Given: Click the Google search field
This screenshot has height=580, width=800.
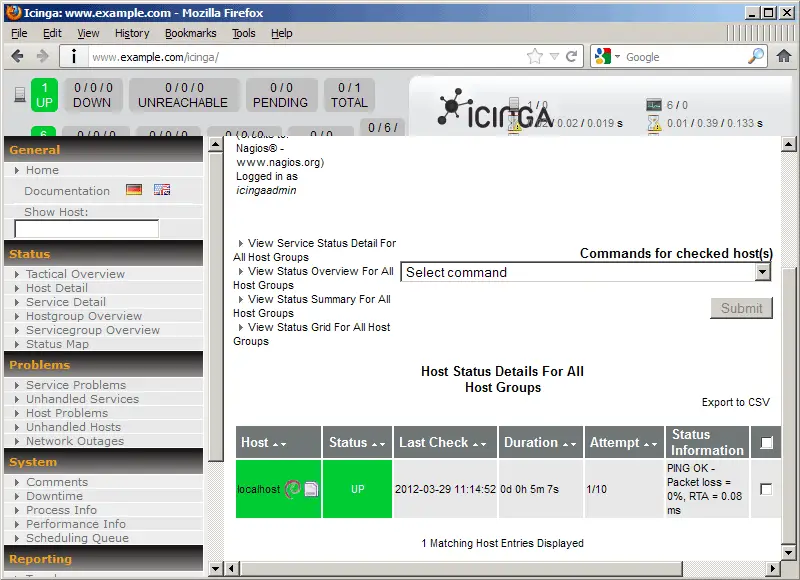Looking at the screenshot, I should (684, 57).
